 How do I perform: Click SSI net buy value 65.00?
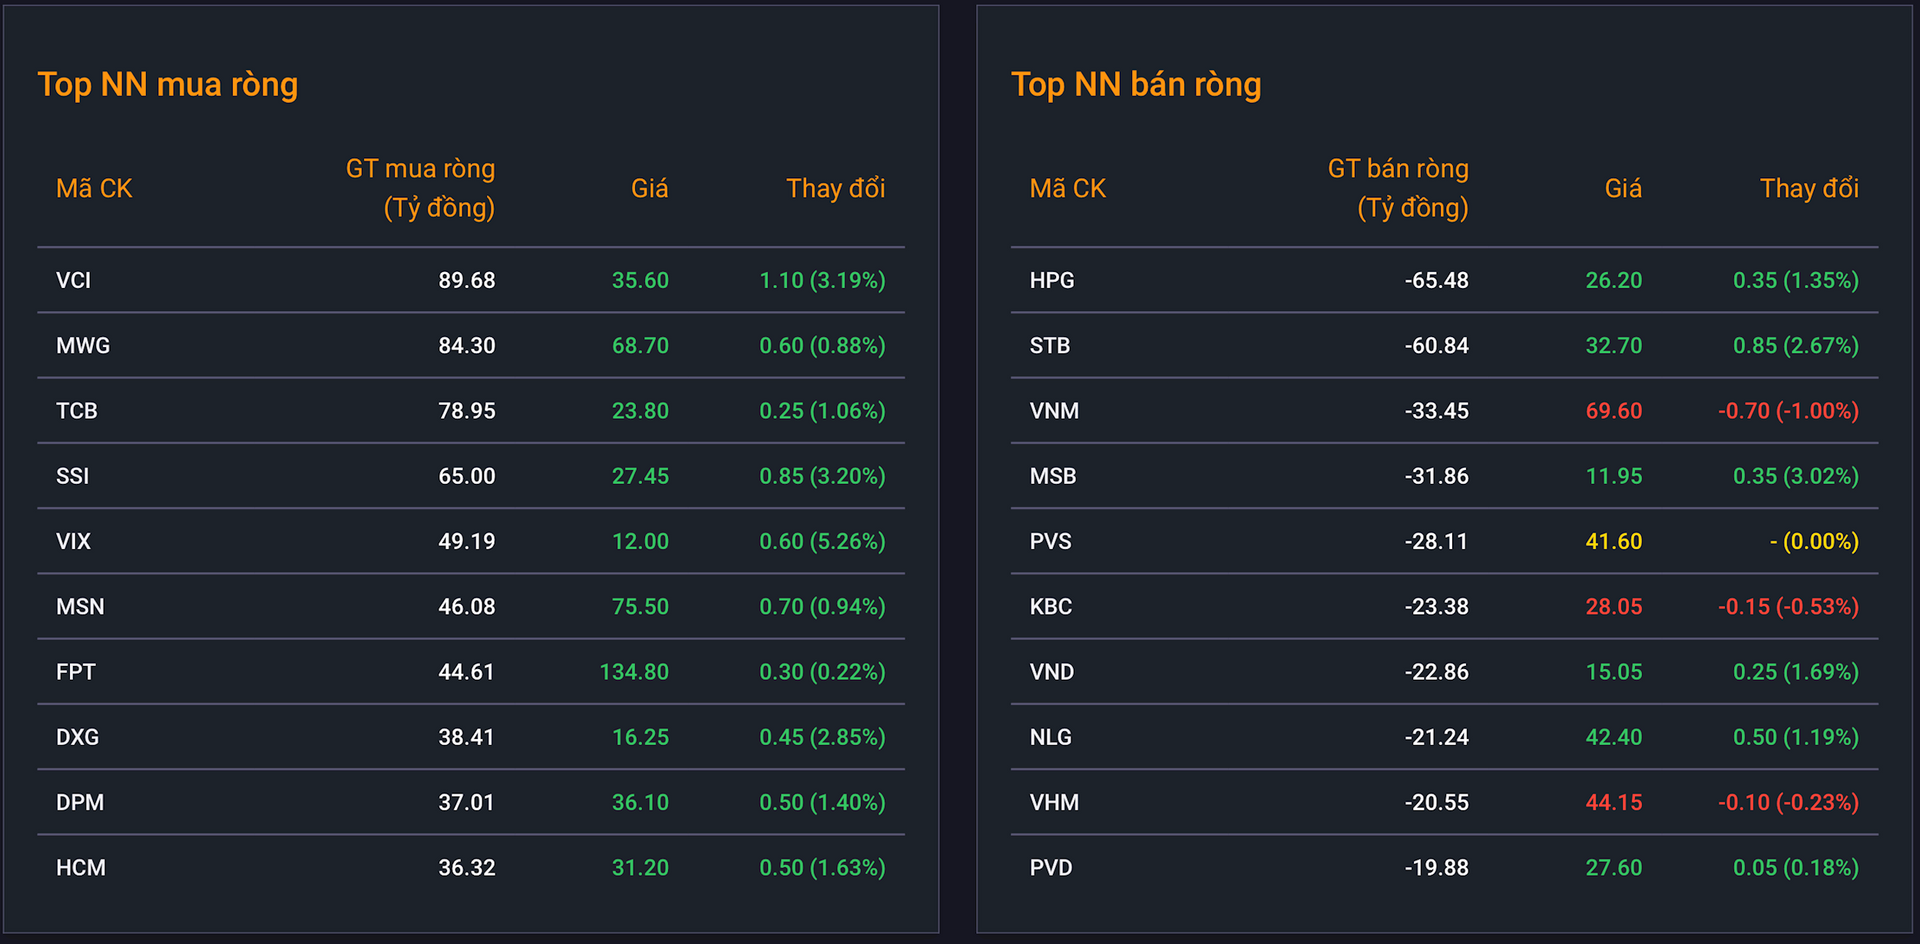pyautogui.click(x=467, y=476)
